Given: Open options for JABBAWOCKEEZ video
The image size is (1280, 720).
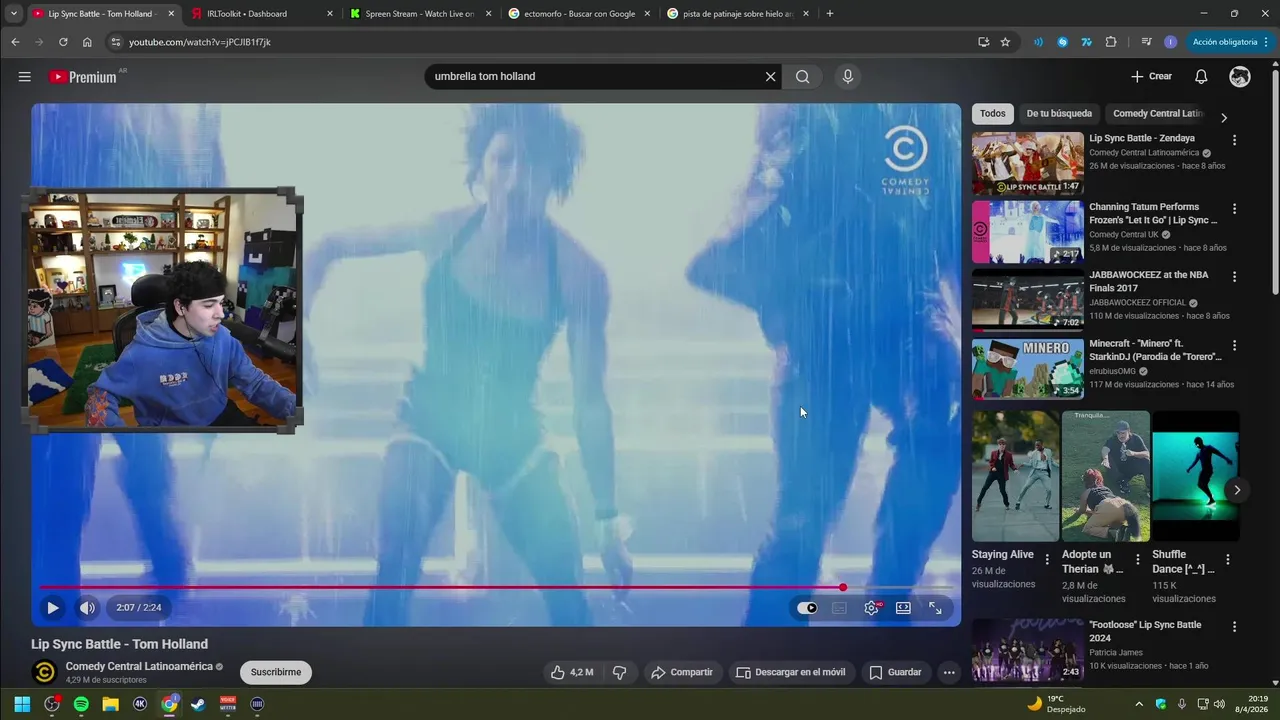Looking at the screenshot, I should (1234, 277).
